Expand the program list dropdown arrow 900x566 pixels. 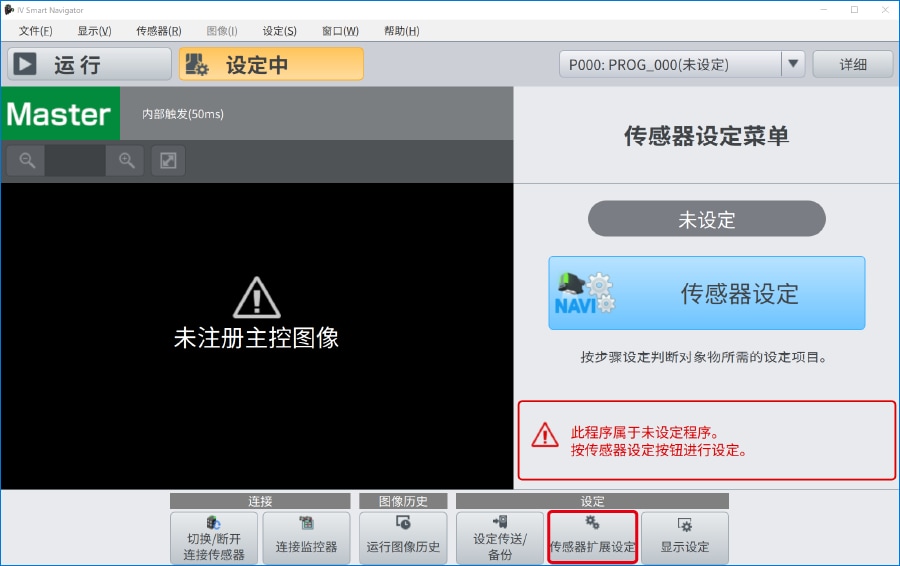click(x=793, y=64)
